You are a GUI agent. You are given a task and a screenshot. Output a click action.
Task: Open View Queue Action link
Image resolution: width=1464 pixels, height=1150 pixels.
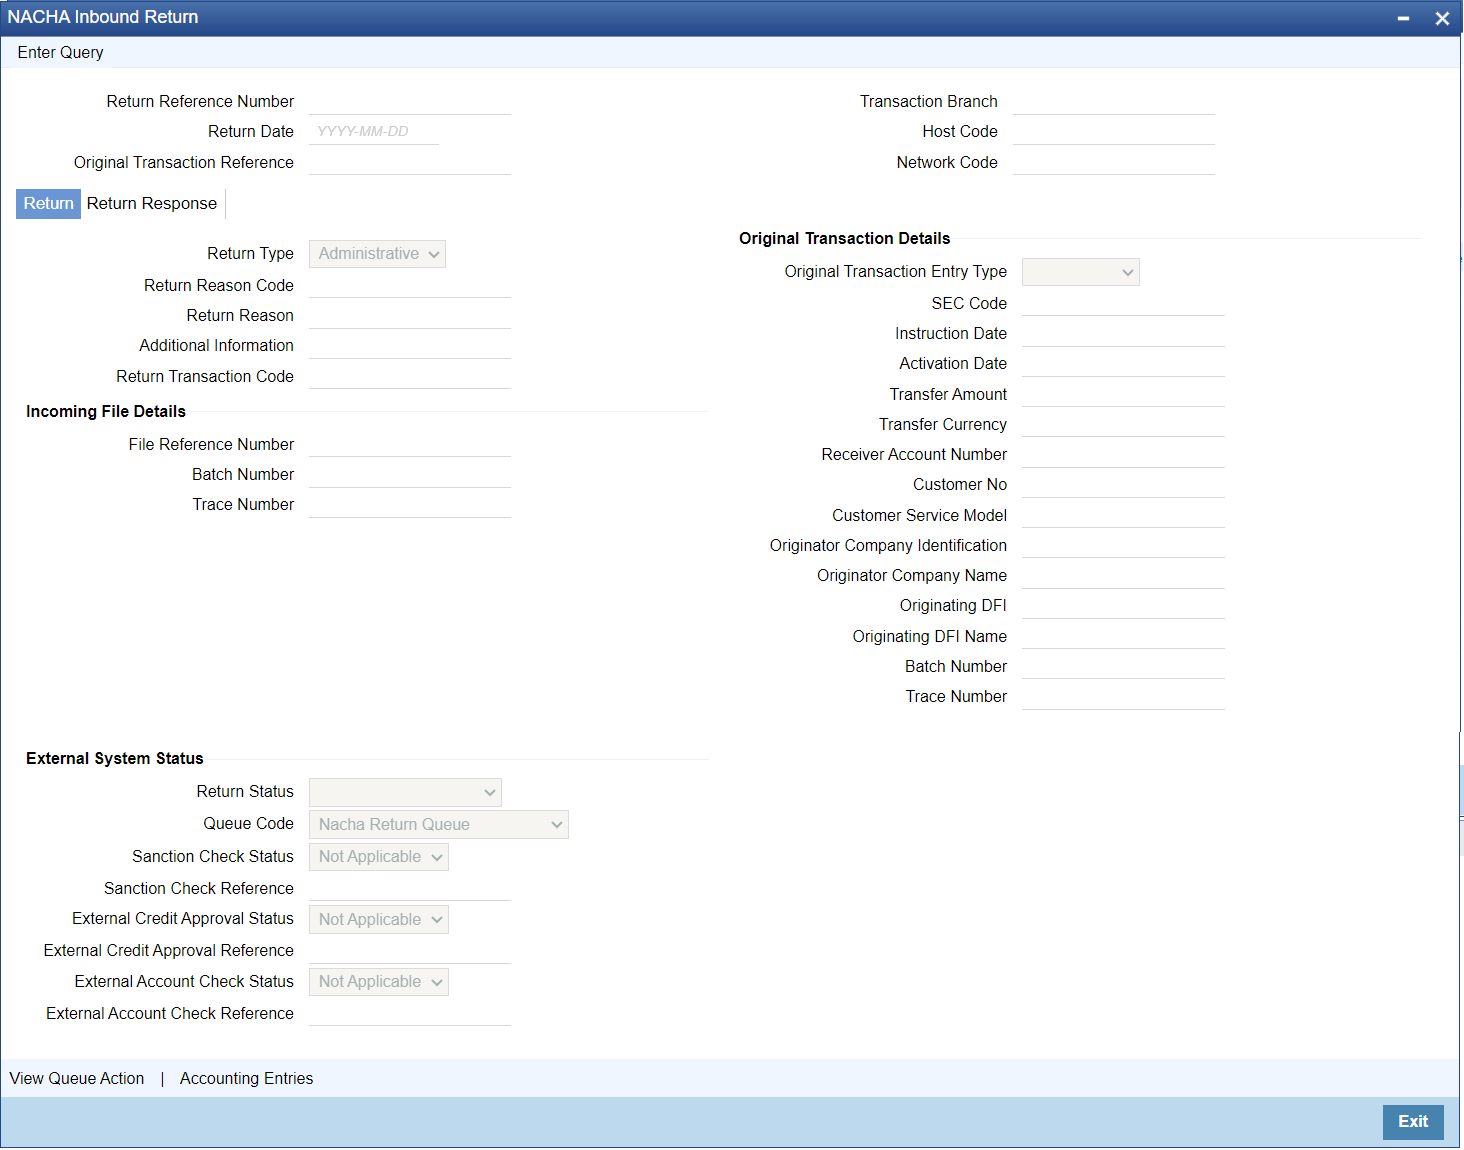[x=77, y=1078]
